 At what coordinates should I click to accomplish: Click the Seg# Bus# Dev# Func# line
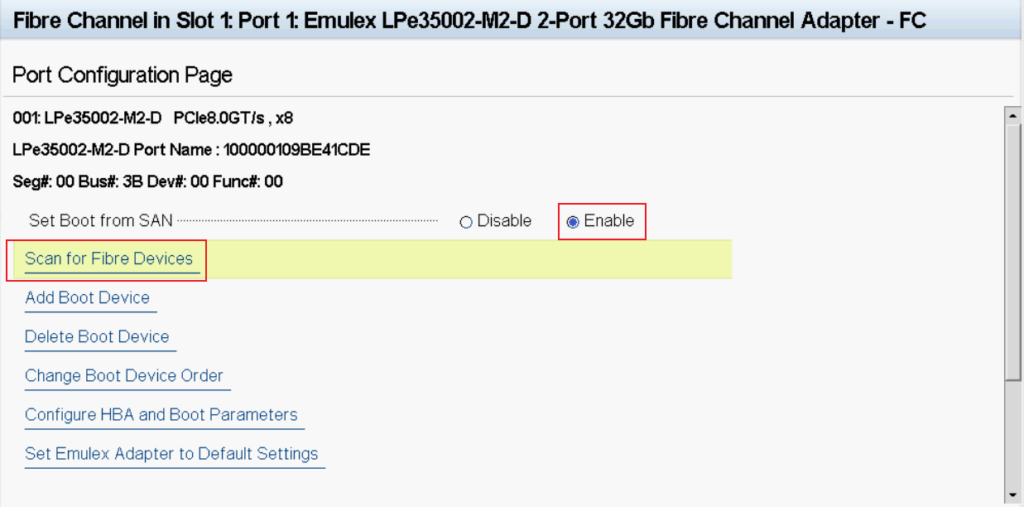(148, 182)
